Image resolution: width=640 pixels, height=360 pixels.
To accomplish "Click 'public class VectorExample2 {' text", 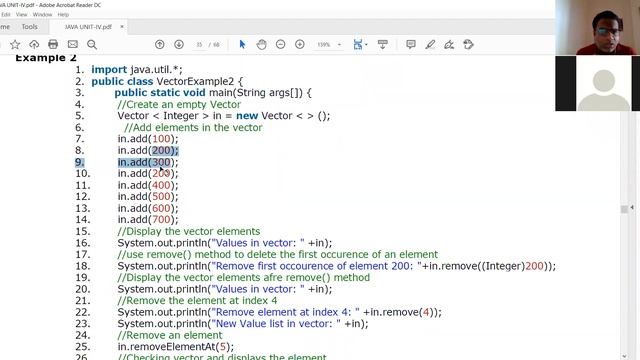I will point(167,81).
